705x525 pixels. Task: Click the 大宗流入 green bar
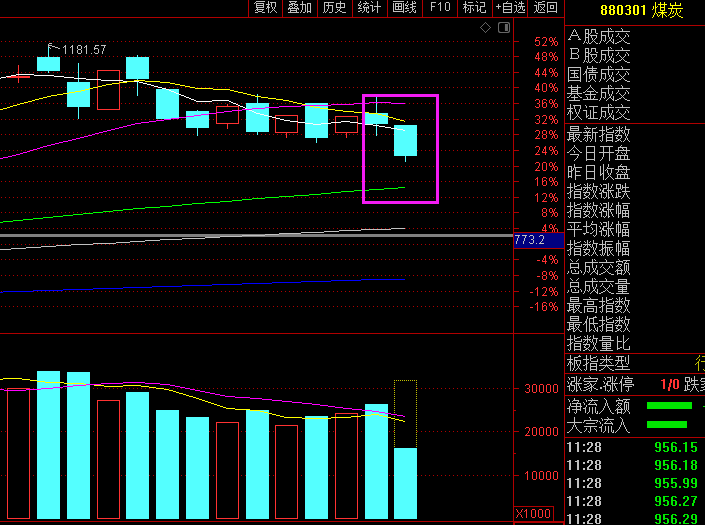click(x=667, y=424)
